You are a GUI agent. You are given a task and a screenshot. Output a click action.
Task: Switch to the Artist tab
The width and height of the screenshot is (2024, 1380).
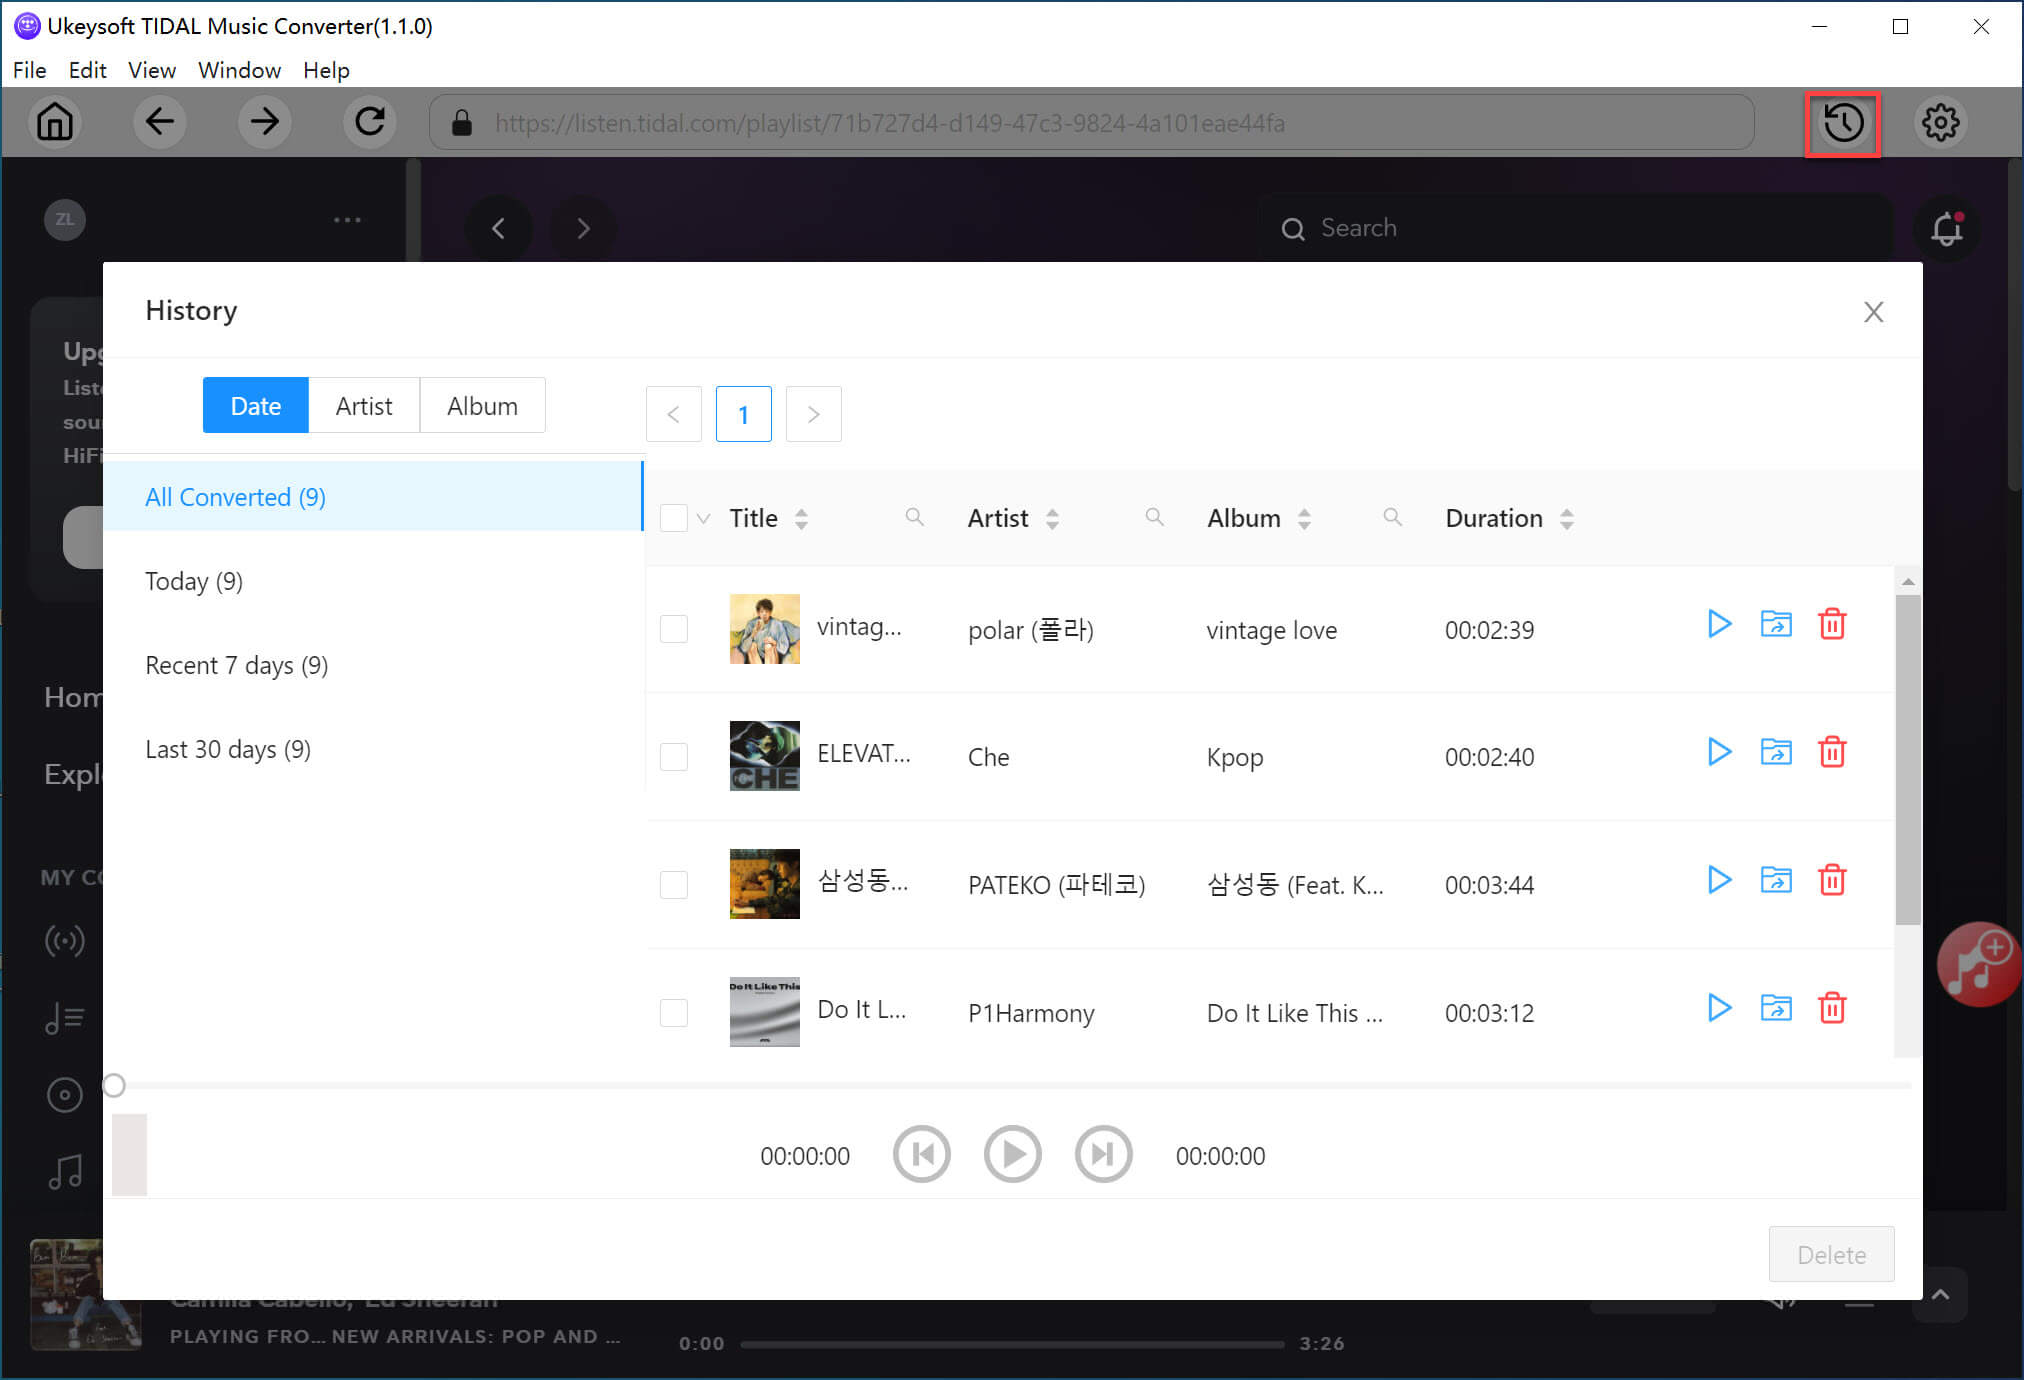pos(364,405)
